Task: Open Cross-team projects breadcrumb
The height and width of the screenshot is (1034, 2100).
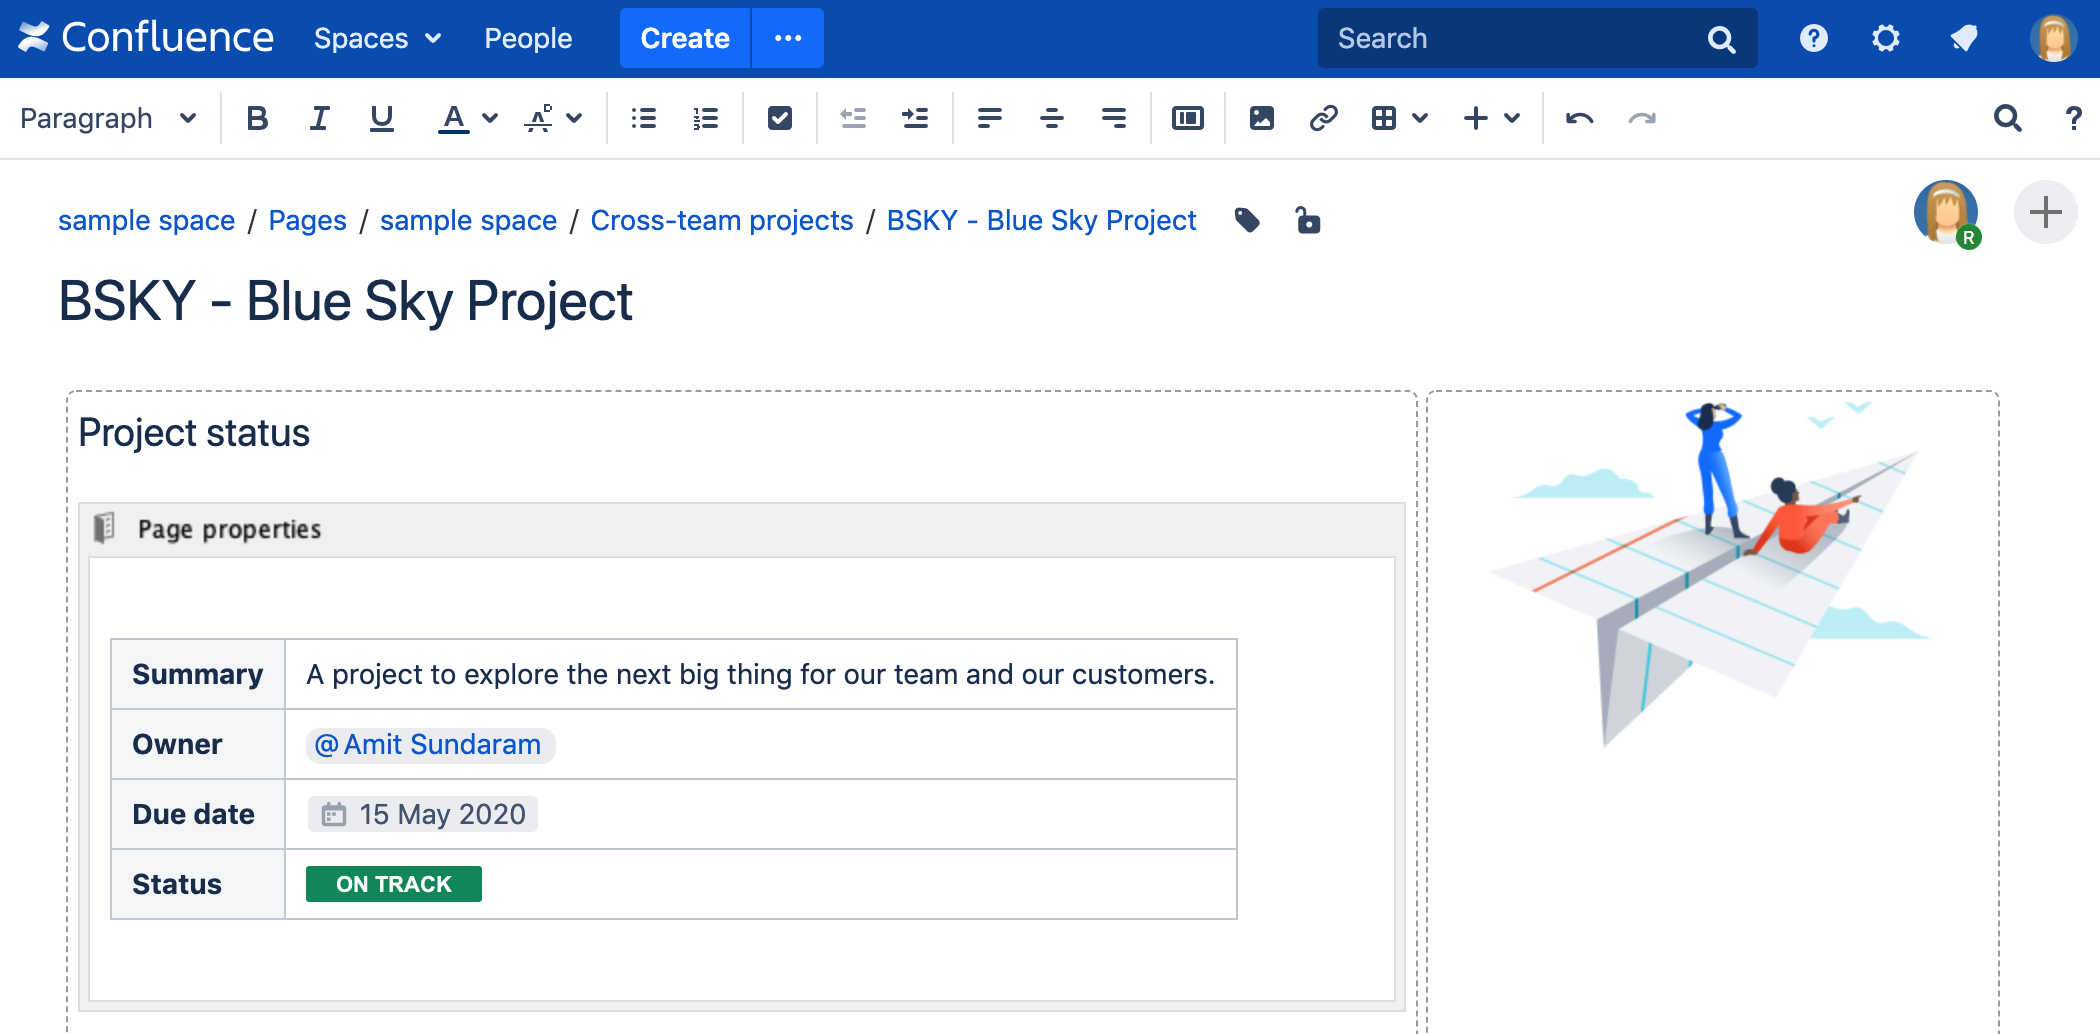Action: [x=722, y=220]
